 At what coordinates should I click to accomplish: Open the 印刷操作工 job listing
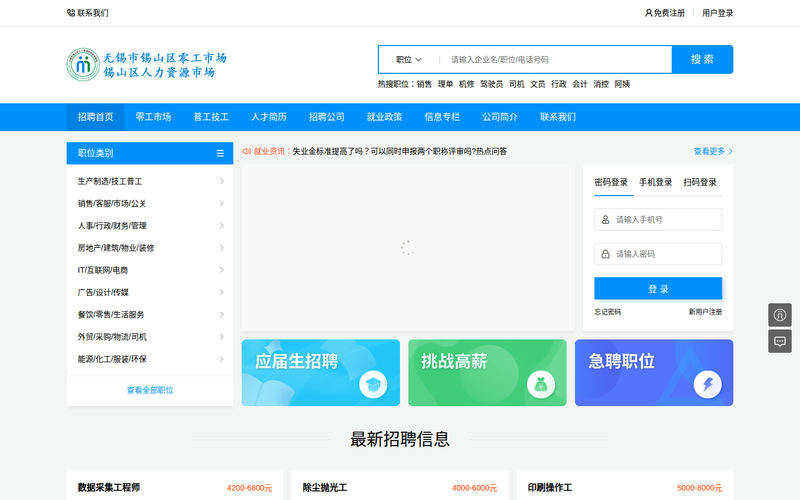point(550,487)
